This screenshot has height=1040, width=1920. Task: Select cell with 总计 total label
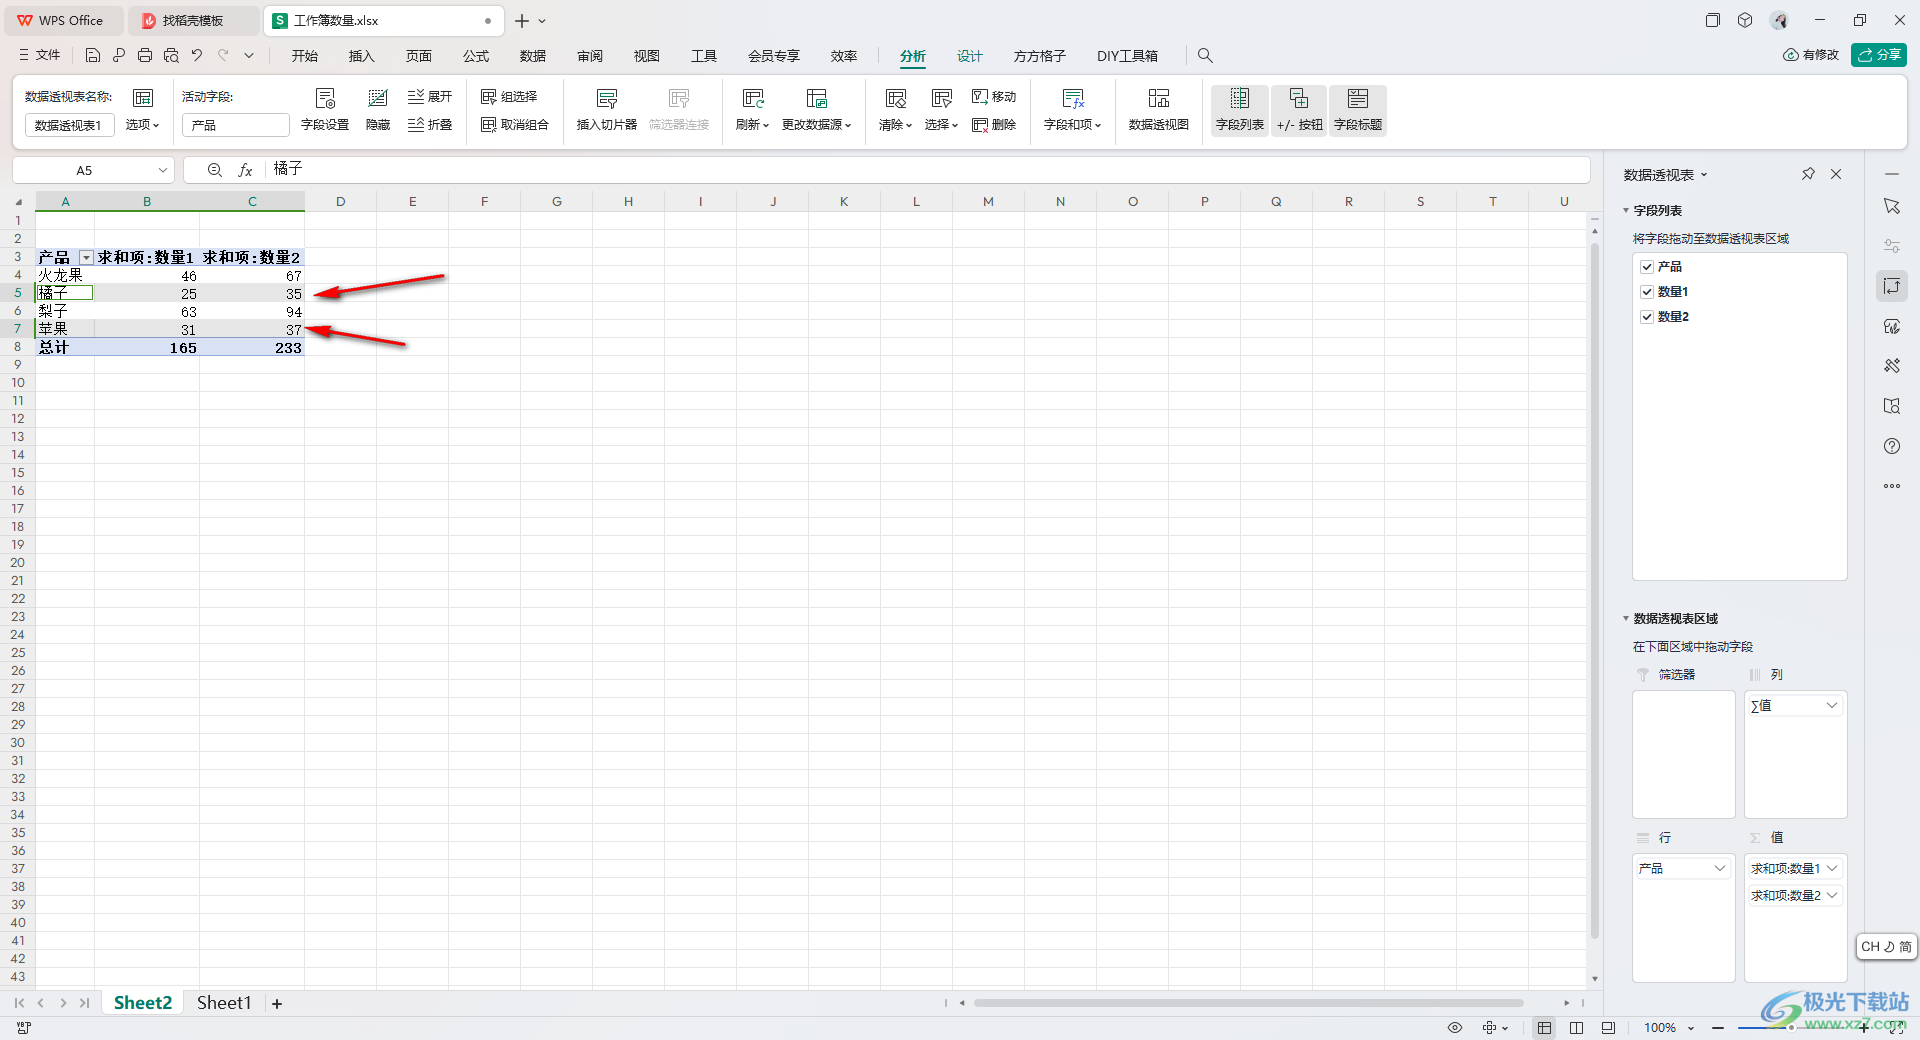click(65, 348)
